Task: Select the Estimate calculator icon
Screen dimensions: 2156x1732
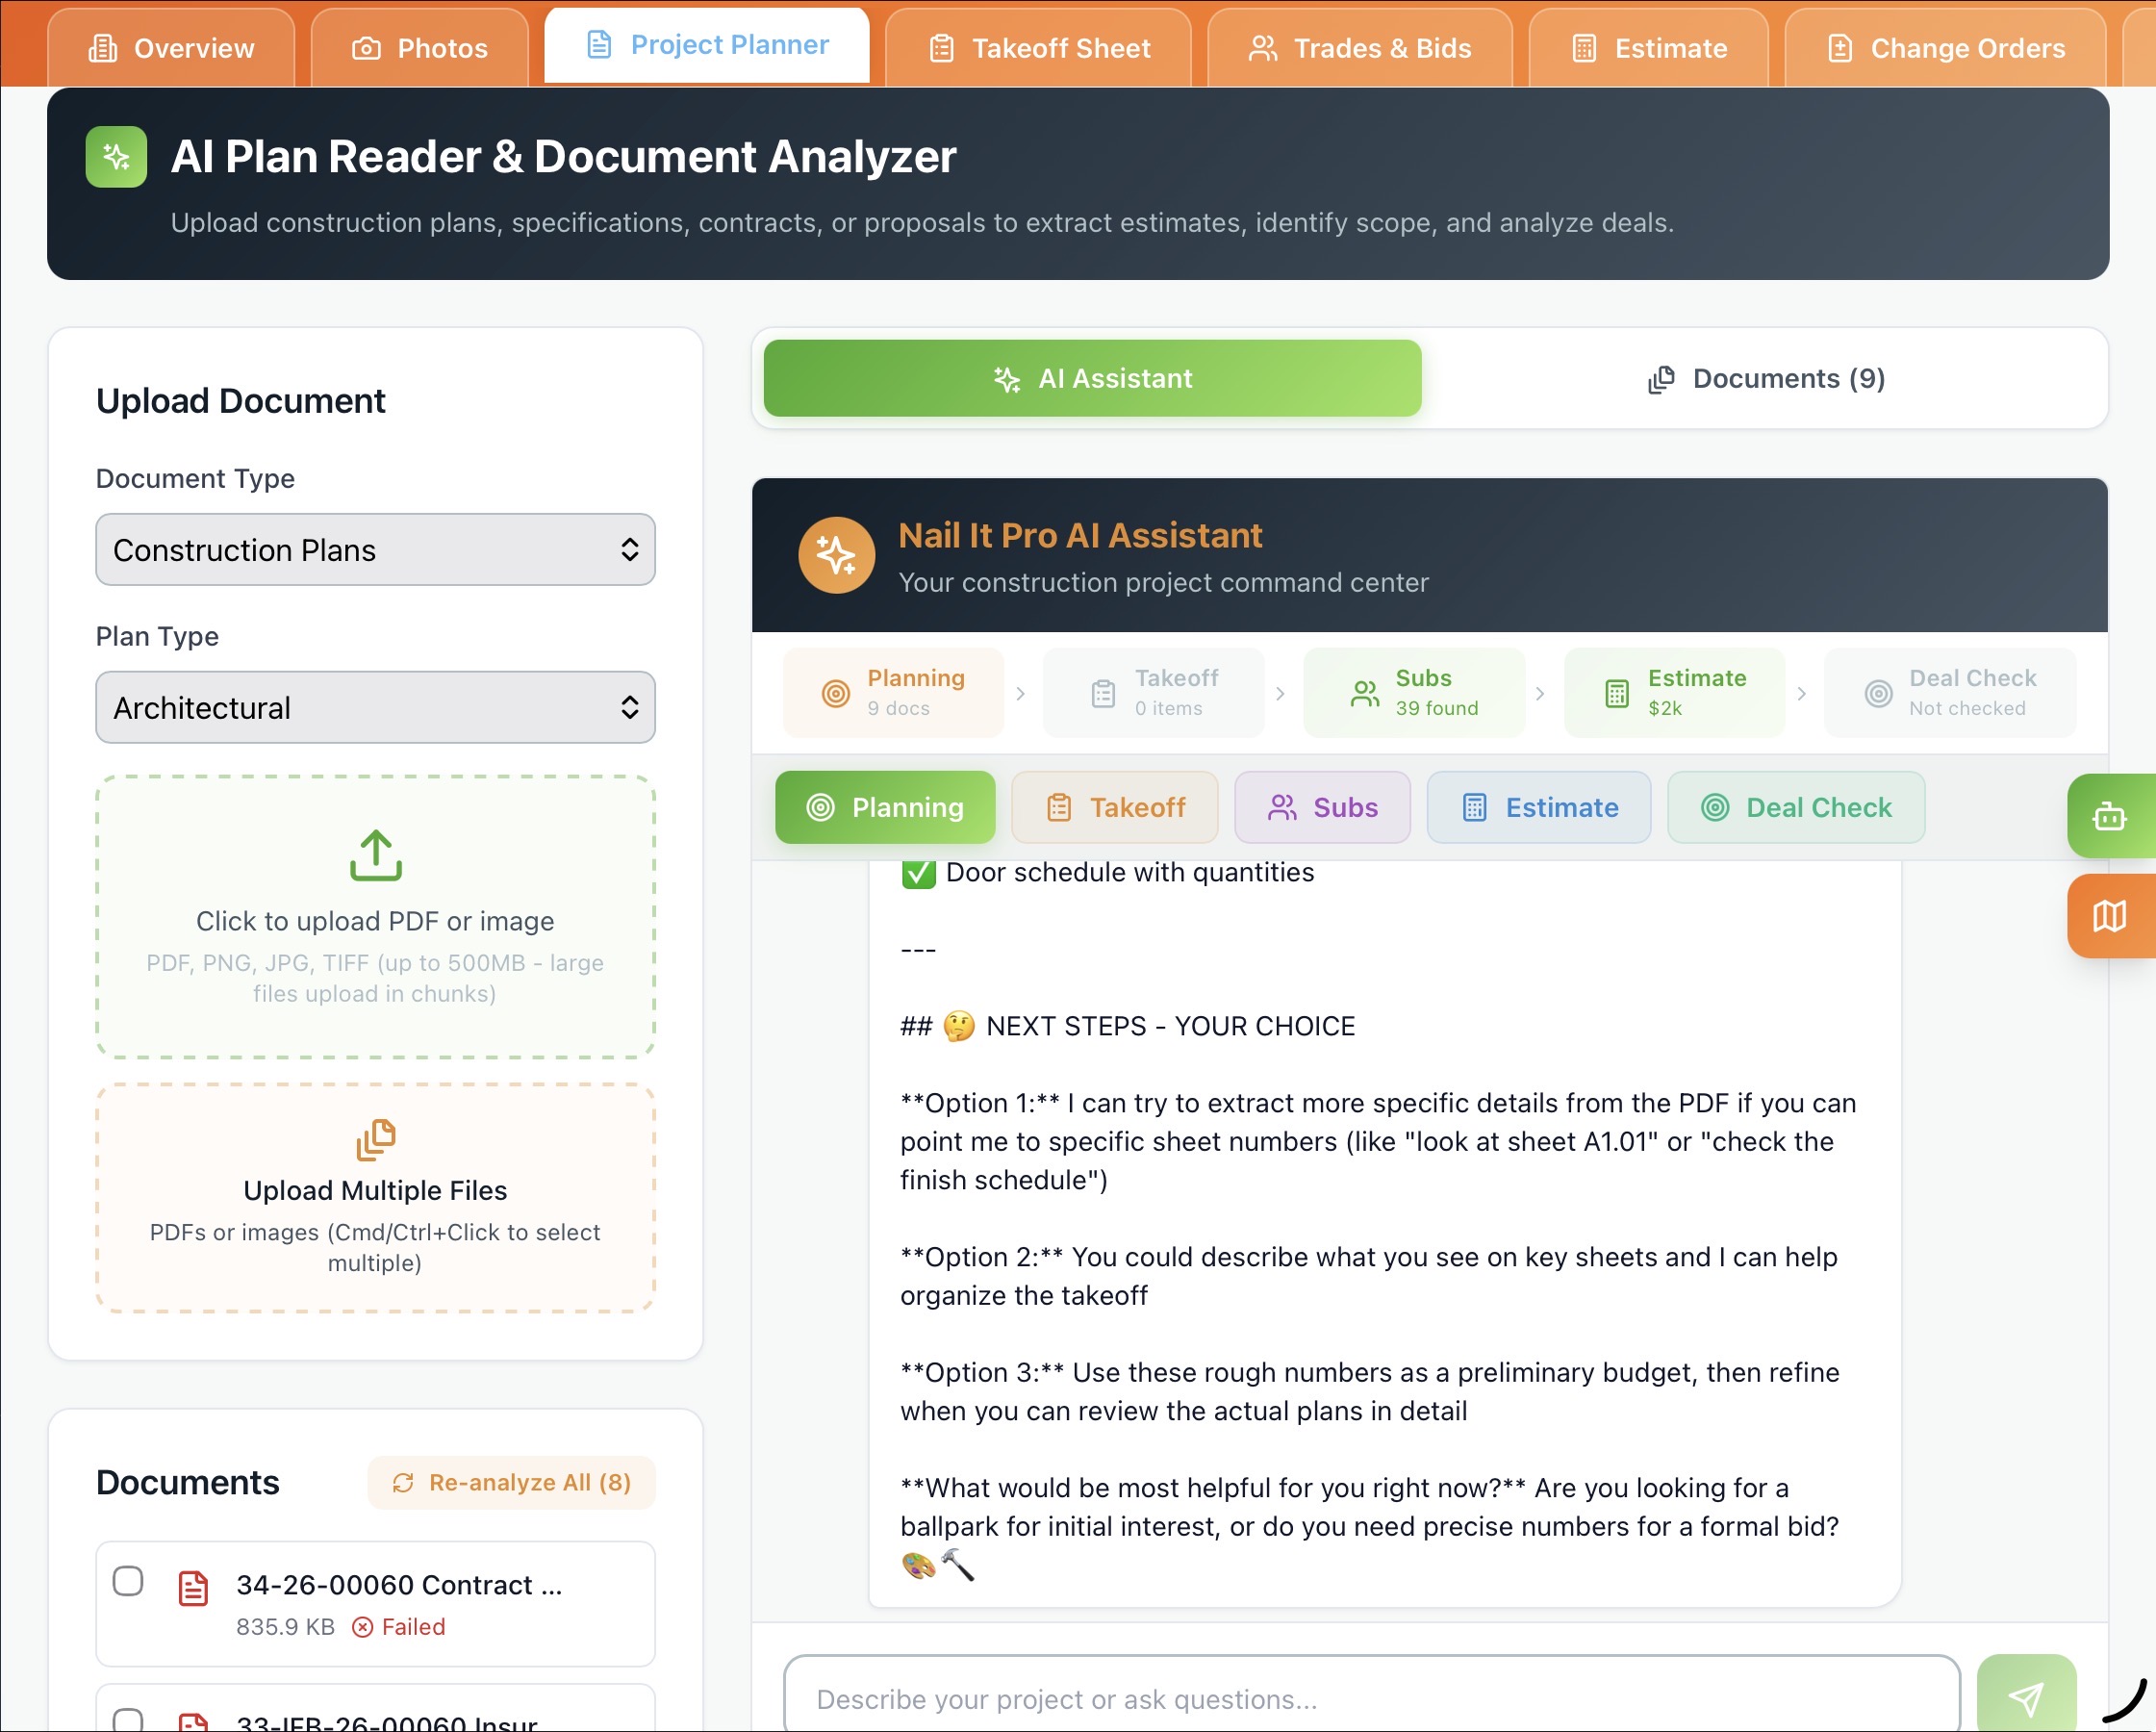Action: click(1584, 47)
